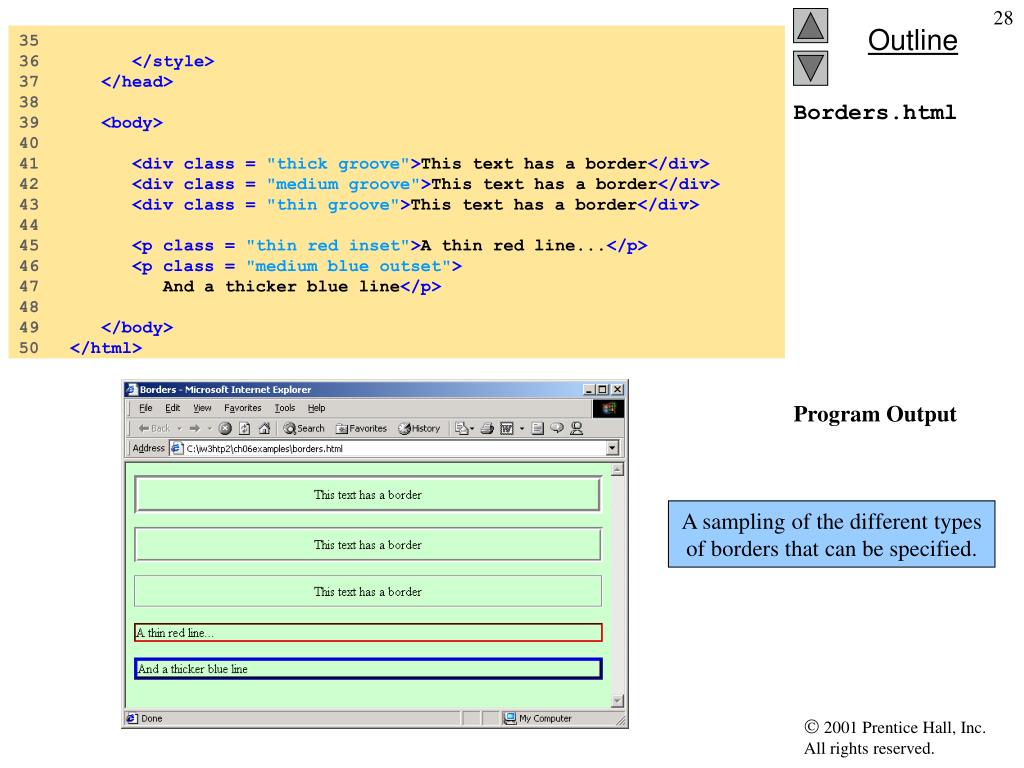Open the Edit with Word dropdown arrow
The image size is (1024, 768).
point(523,428)
